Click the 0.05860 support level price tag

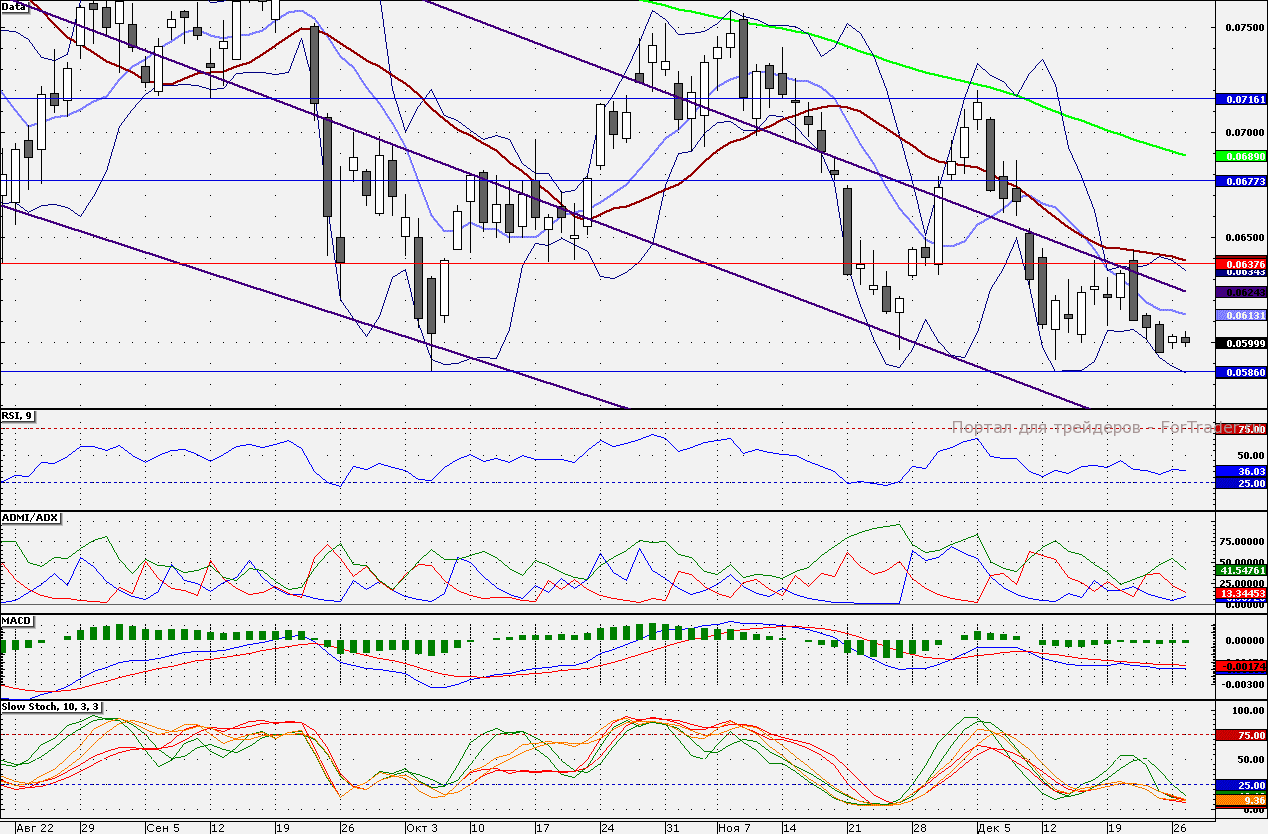[1241, 372]
